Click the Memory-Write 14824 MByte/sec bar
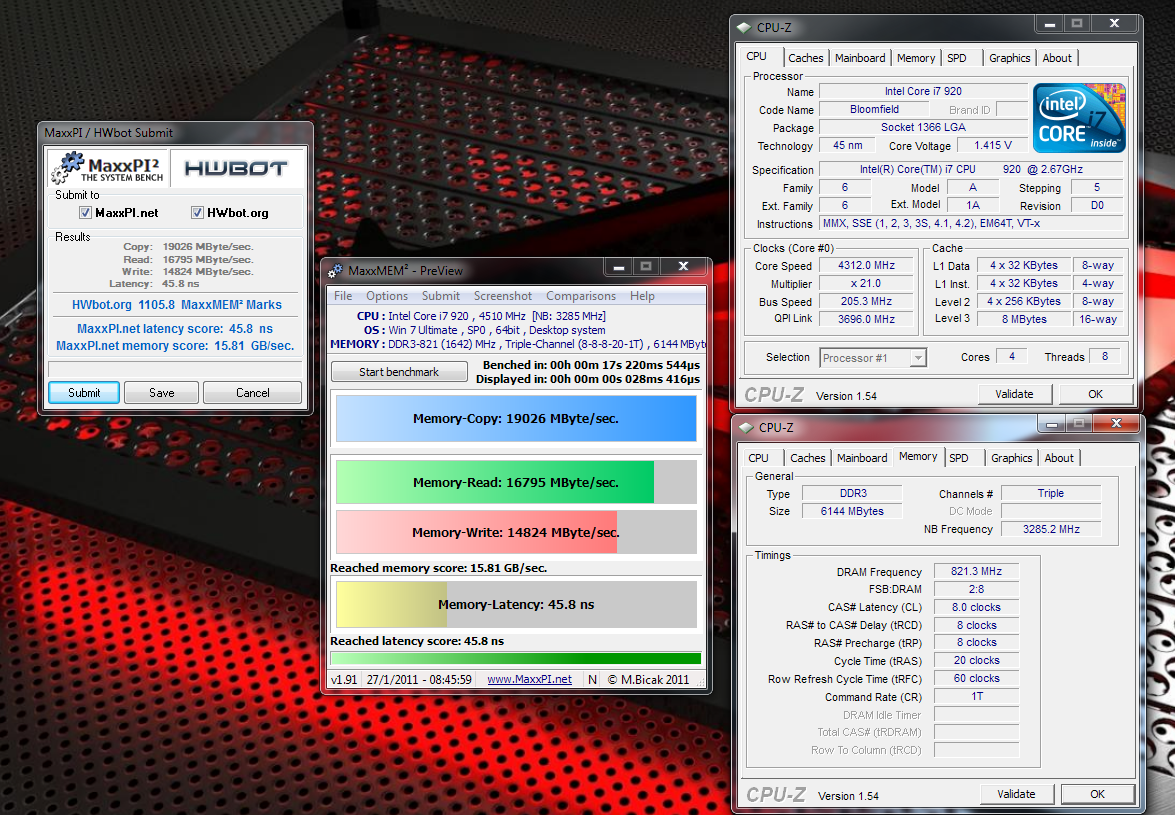1175x815 pixels. pyautogui.click(x=516, y=533)
